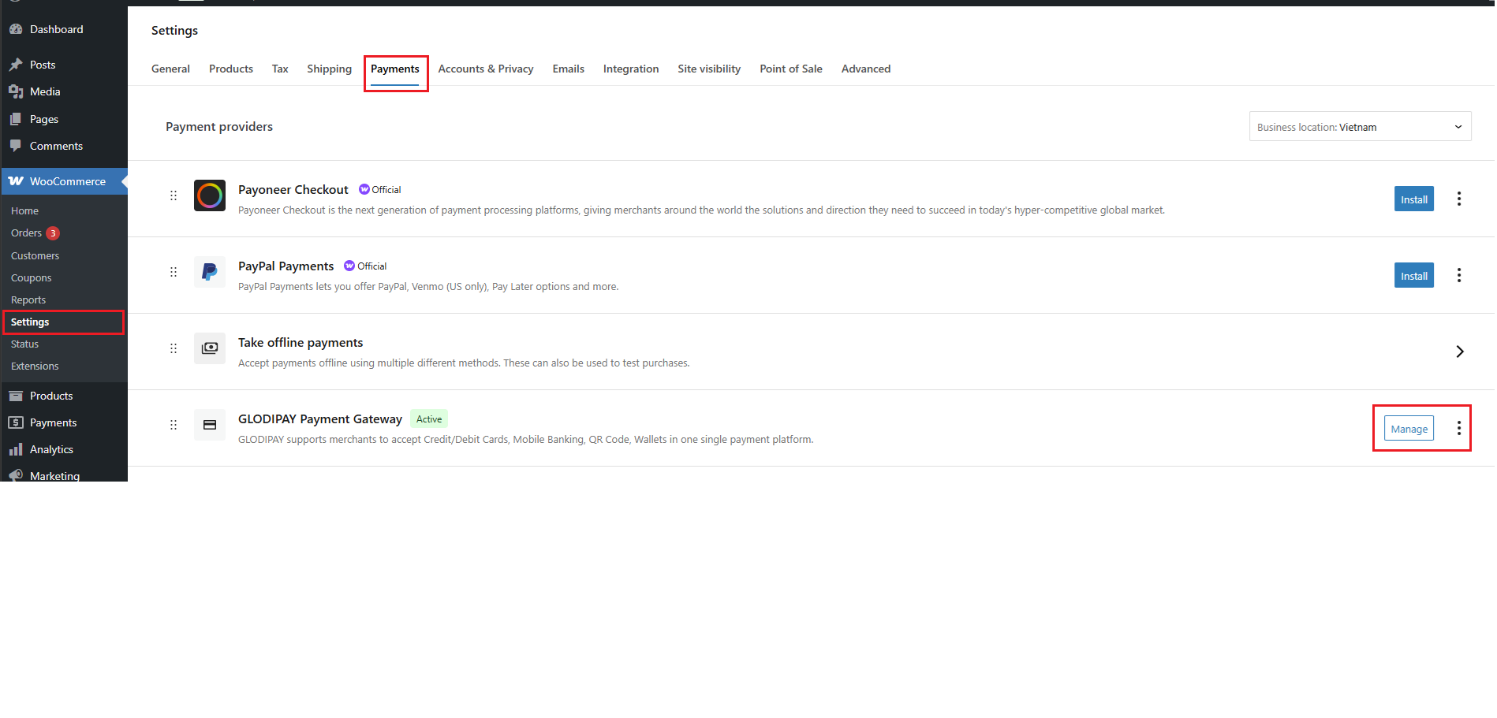Viewport: 1497px width, 718px height.
Task: Open GLODIPAY three-dot options menu
Action: pos(1459,428)
